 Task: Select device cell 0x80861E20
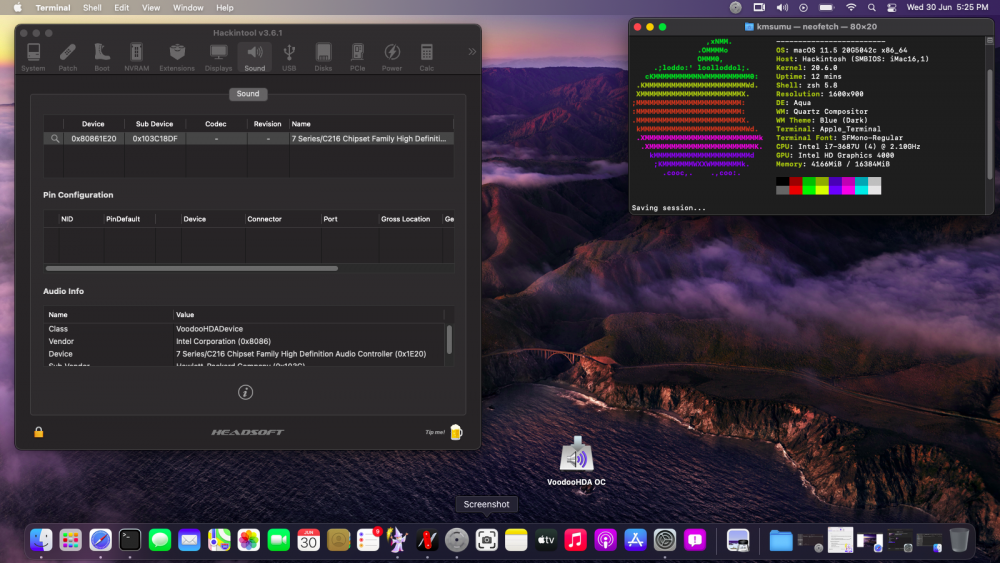(94, 138)
